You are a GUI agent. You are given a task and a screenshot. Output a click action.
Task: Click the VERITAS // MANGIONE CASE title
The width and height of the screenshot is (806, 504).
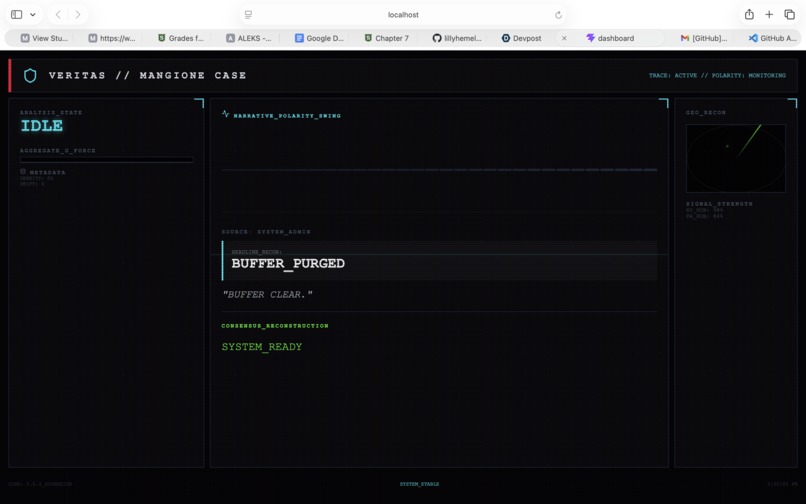148,76
